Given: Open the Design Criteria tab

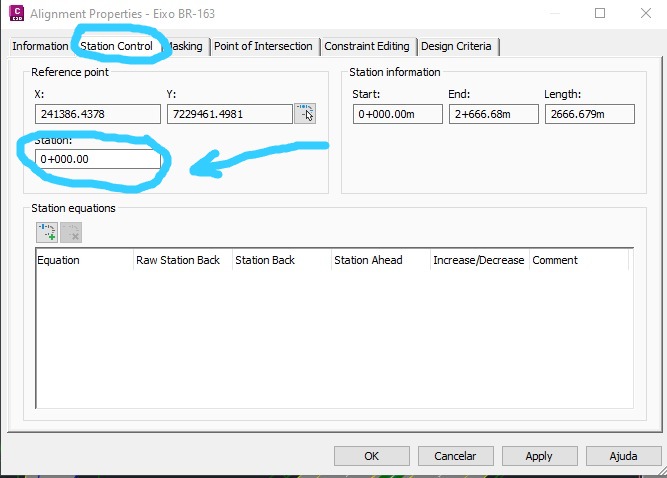Looking at the screenshot, I should point(457,47).
